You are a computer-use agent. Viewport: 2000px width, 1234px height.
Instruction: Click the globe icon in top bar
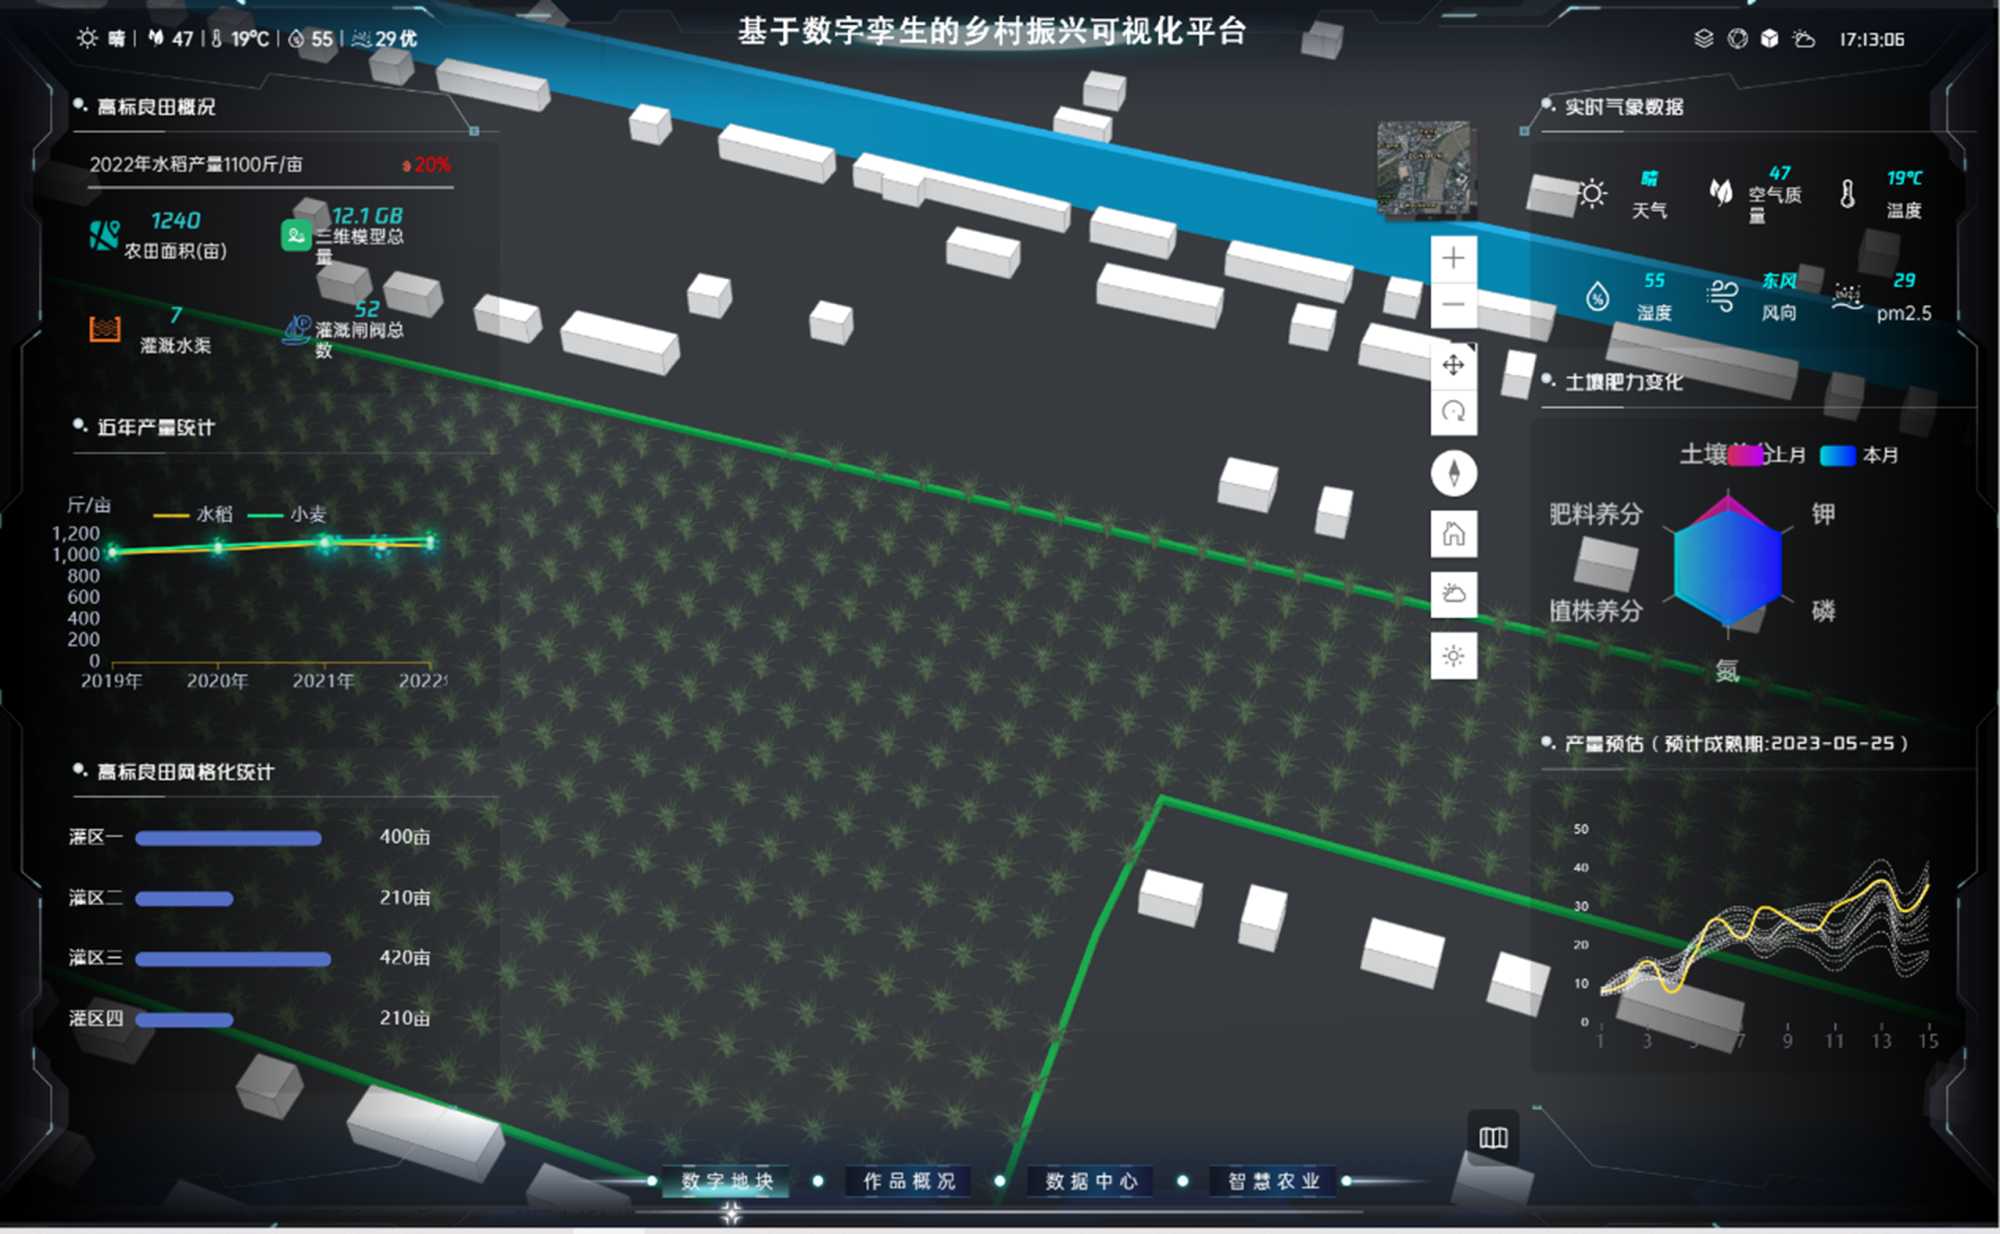(x=1737, y=39)
